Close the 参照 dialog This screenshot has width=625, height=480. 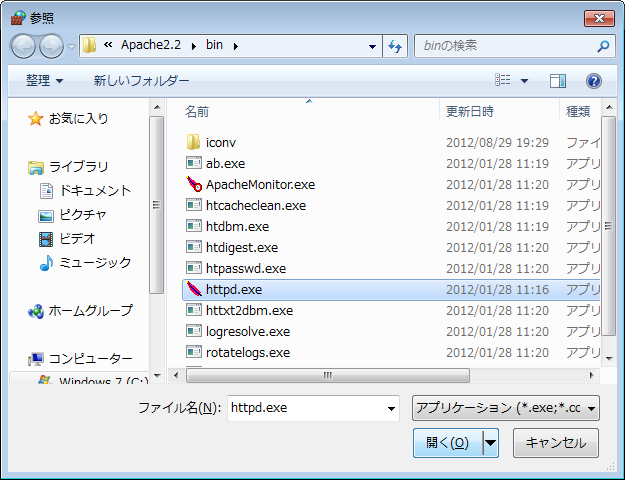point(599,18)
